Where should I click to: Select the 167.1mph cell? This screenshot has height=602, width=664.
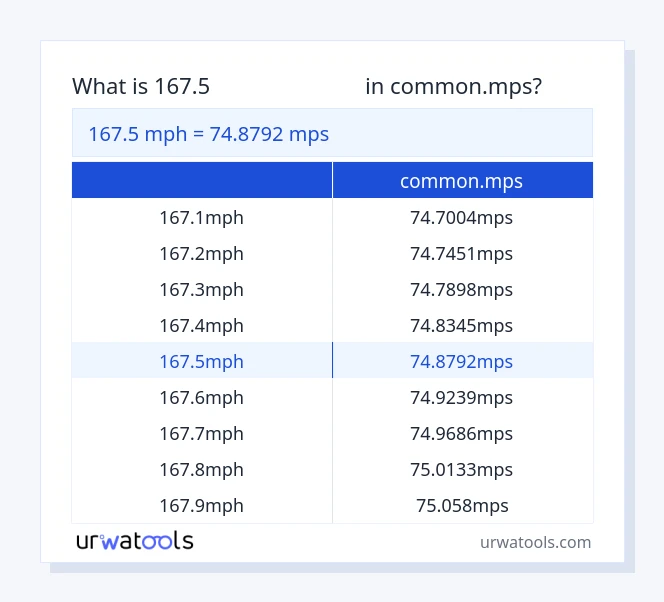pyautogui.click(x=201, y=217)
